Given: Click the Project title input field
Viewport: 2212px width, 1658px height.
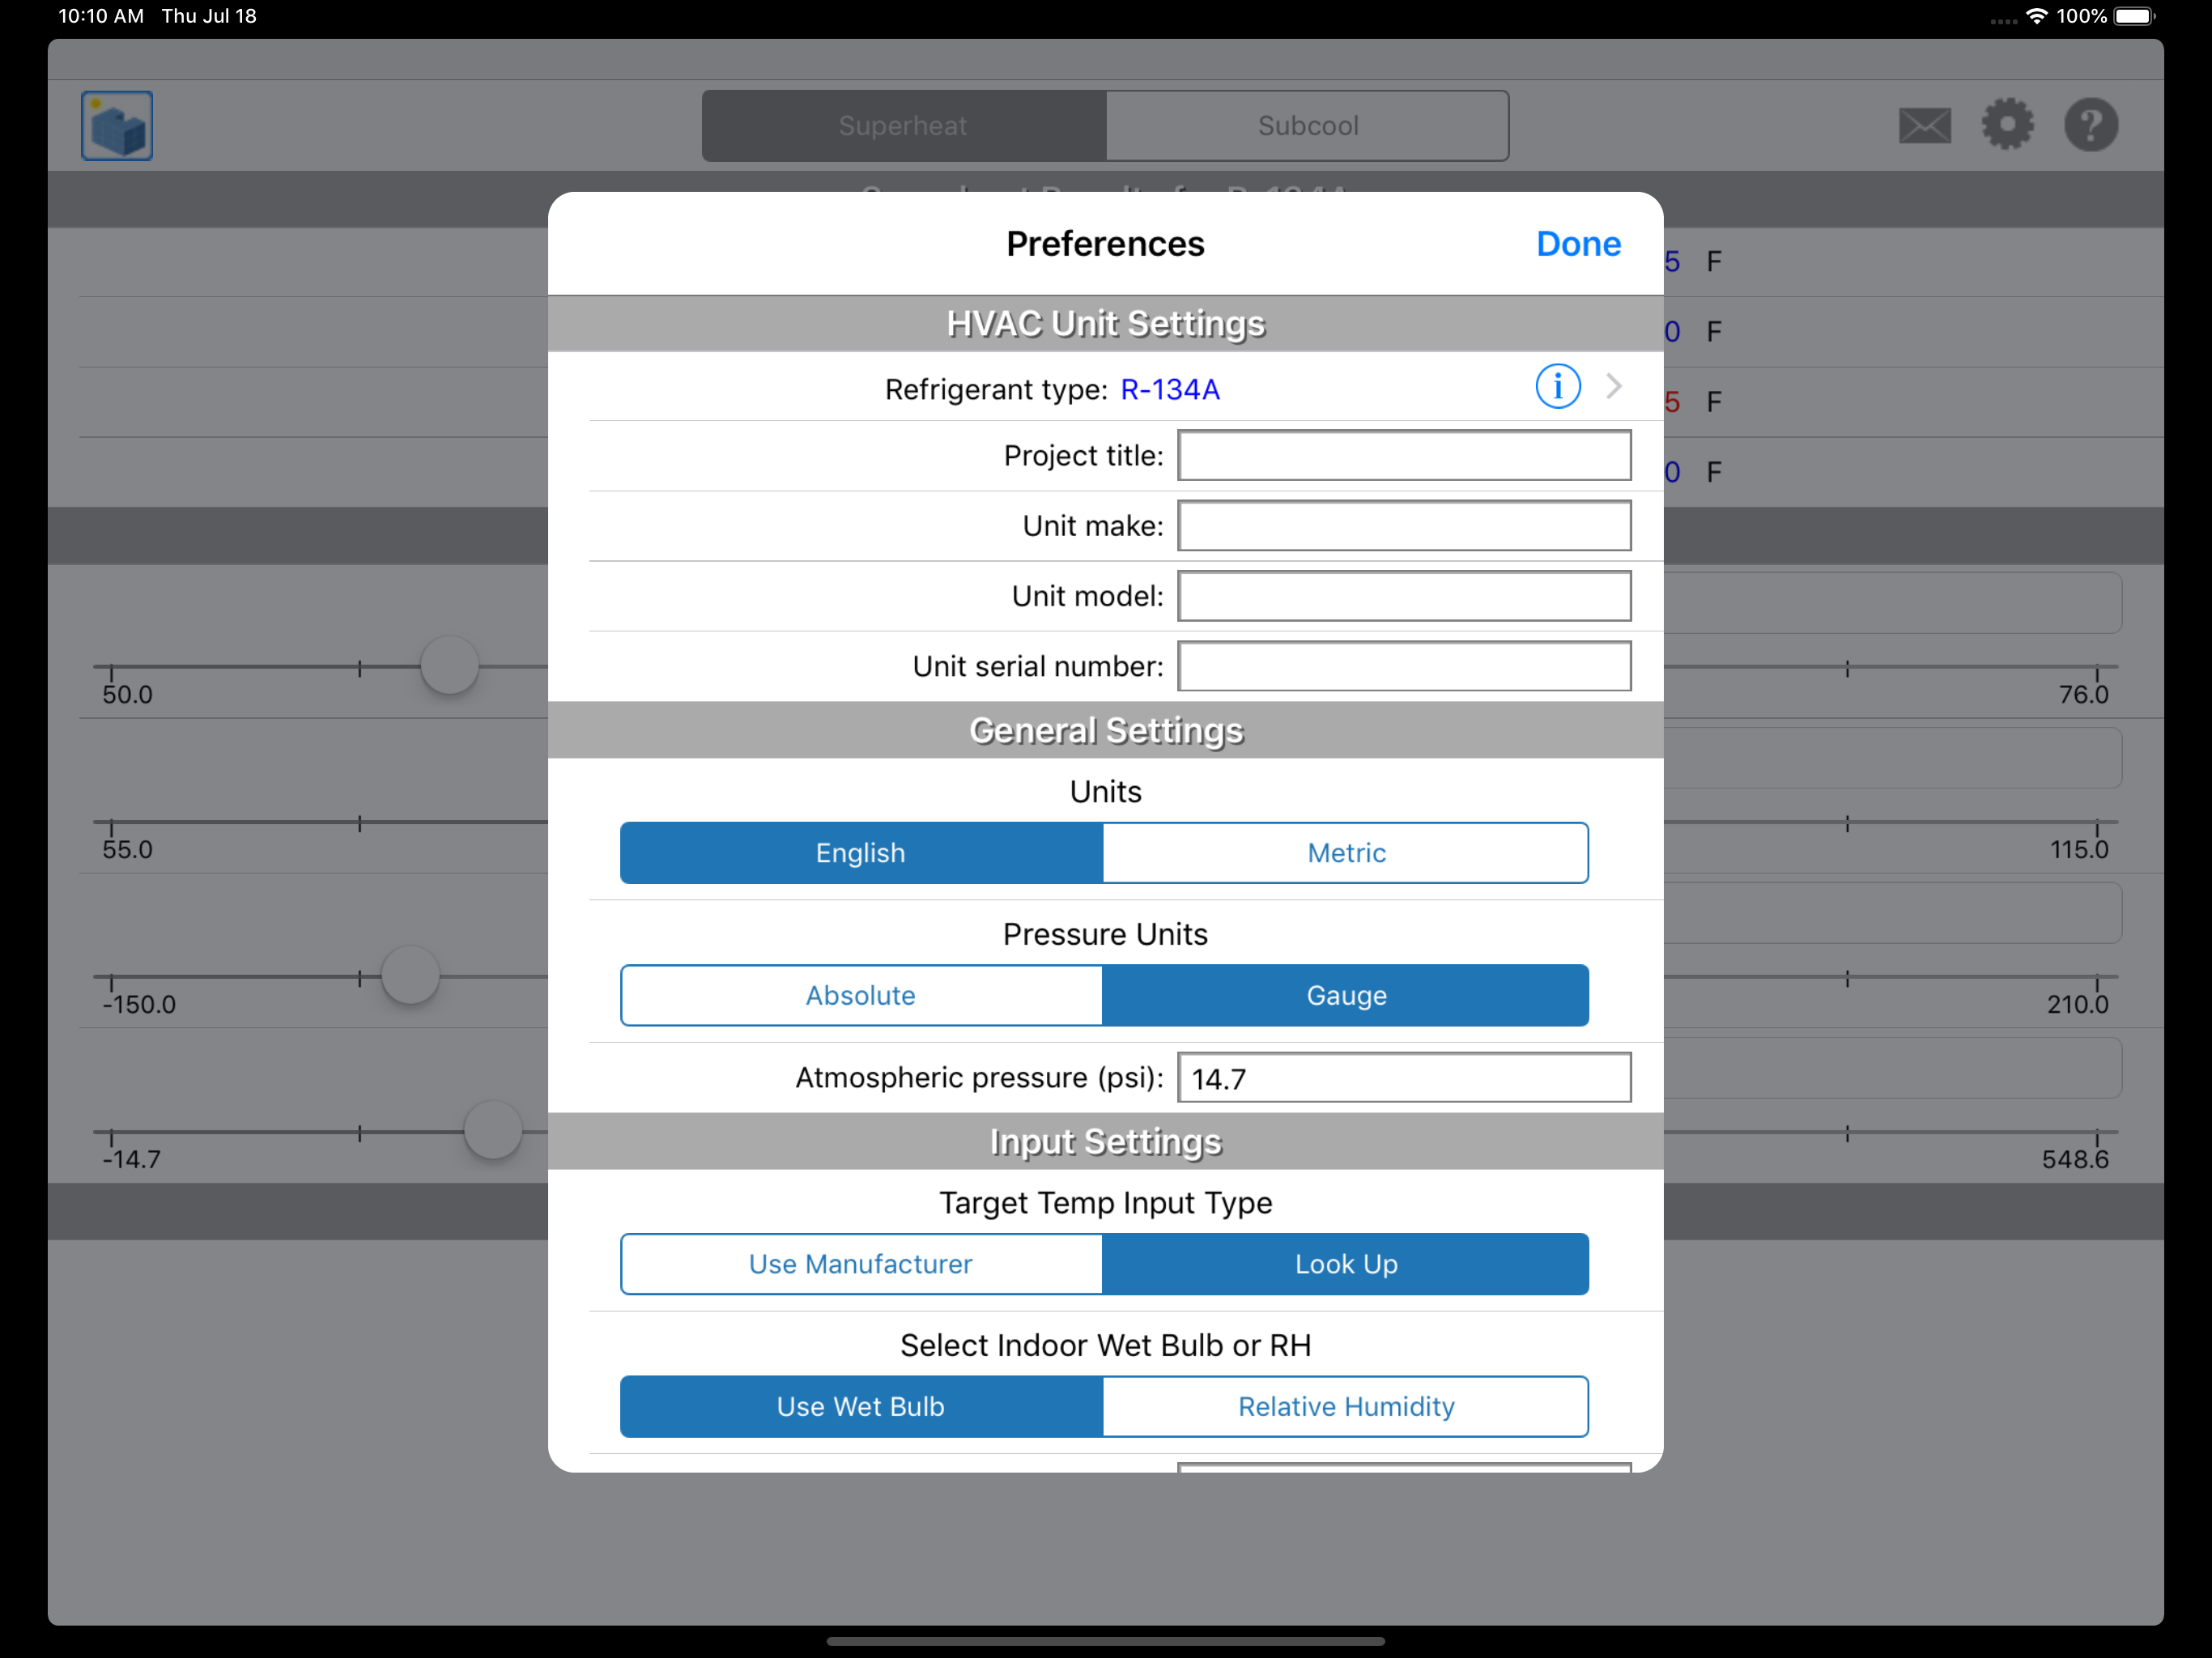Looking at the screenshot, I should click(1403, 456).
